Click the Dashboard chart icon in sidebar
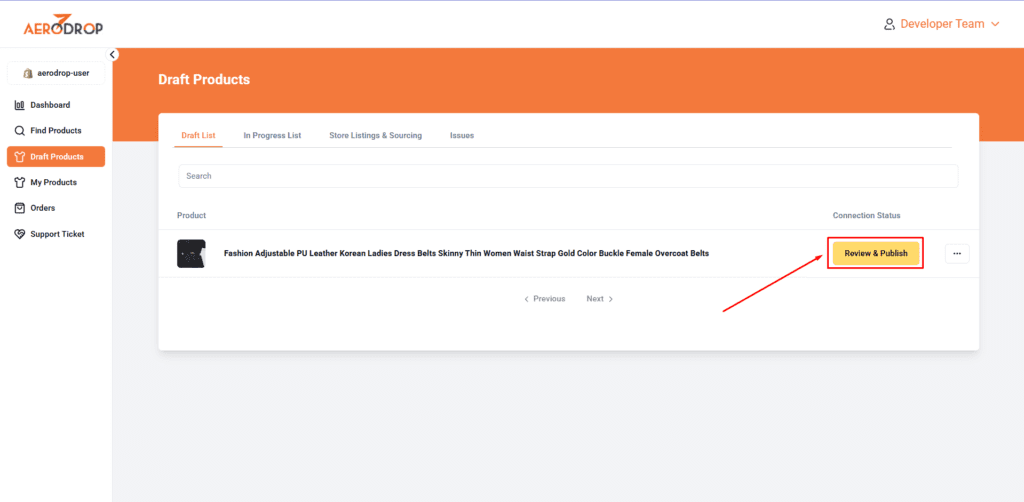Image resolution: width=1024 pixels, height=502 pixels. (x=20, y=105)
